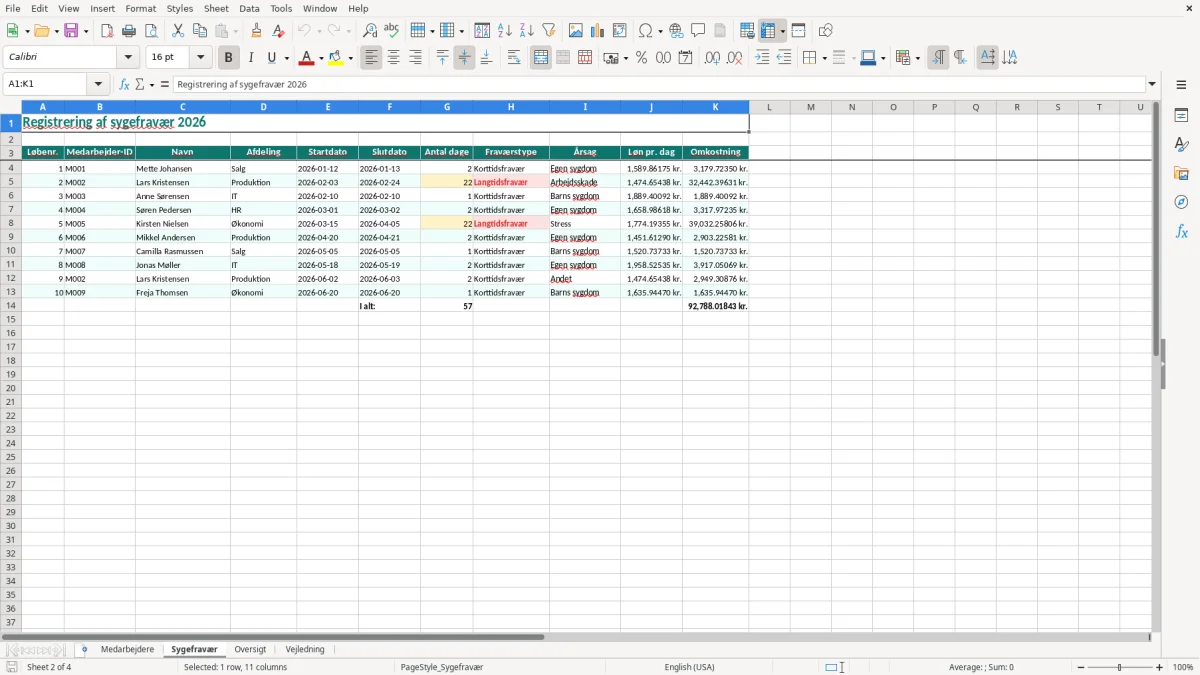Open the sidebar Navigator compass icon
1200x675 pixels.
(1181, 203)
